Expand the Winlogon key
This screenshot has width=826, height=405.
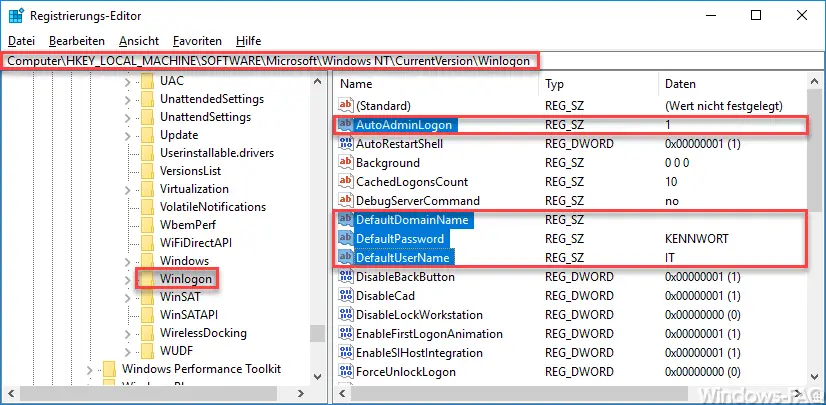(127, 280)
